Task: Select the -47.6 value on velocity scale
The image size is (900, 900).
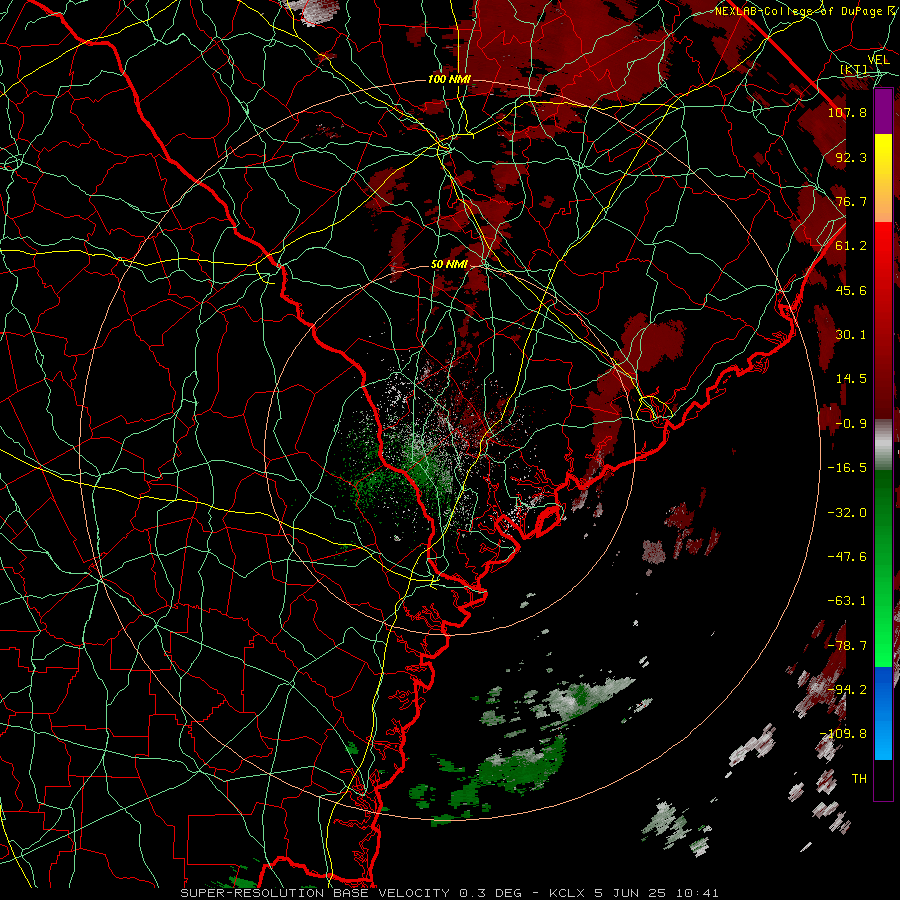Action: coord(847,557)
